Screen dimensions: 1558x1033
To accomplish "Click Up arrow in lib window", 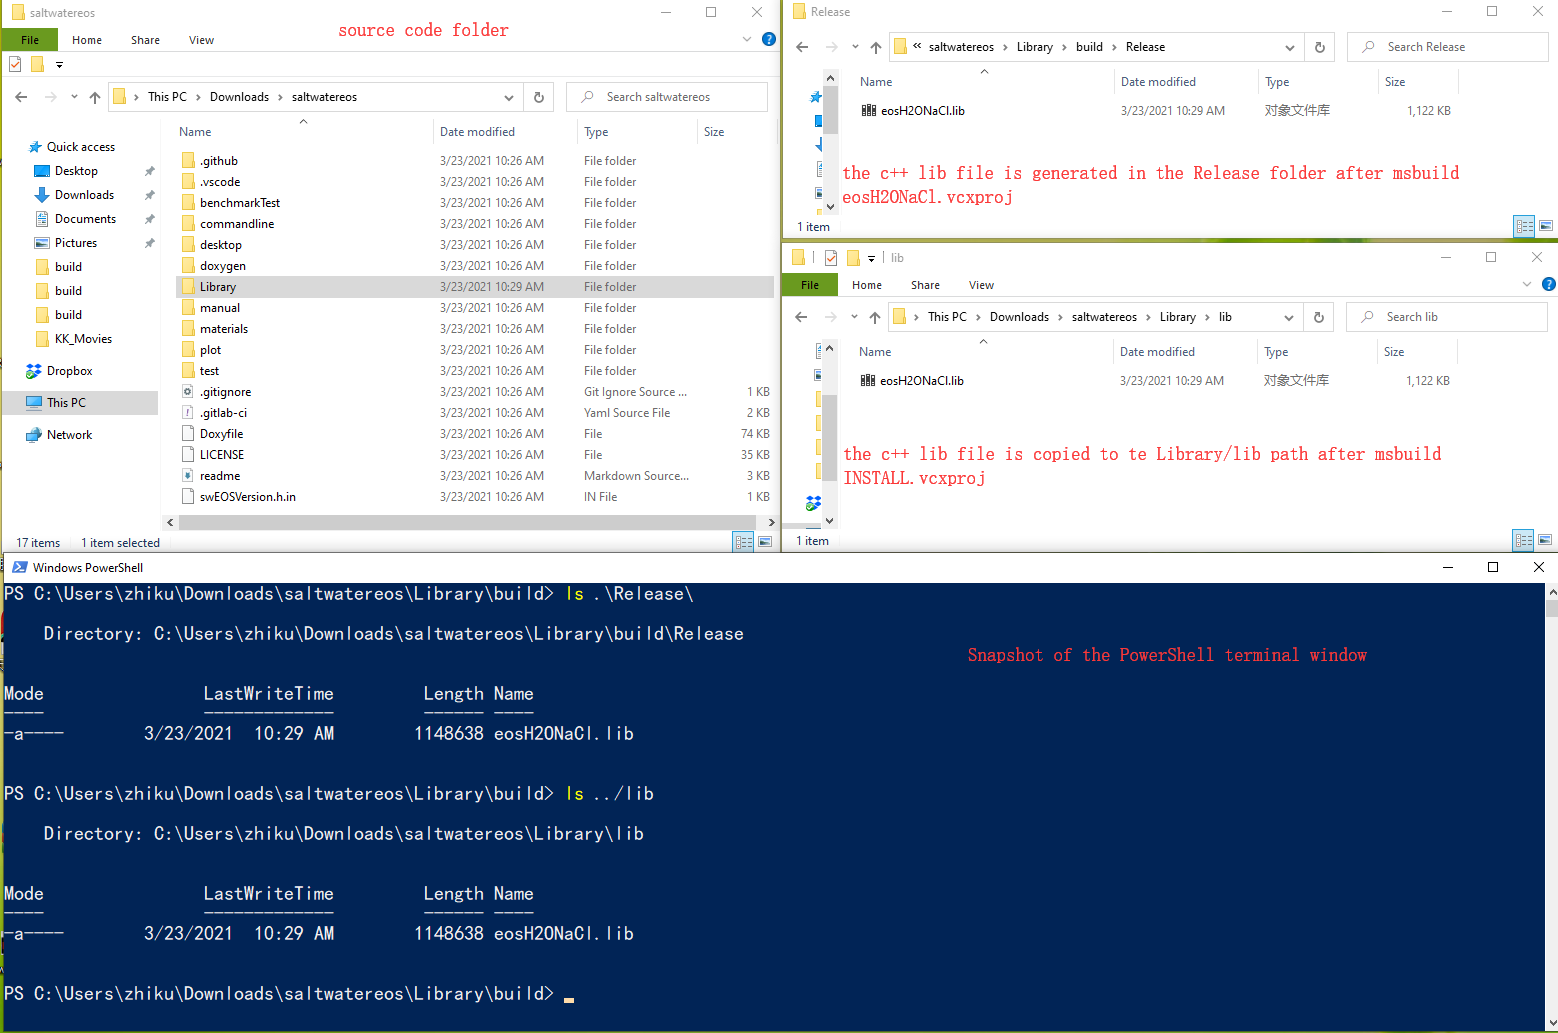I will click(875, 317).
